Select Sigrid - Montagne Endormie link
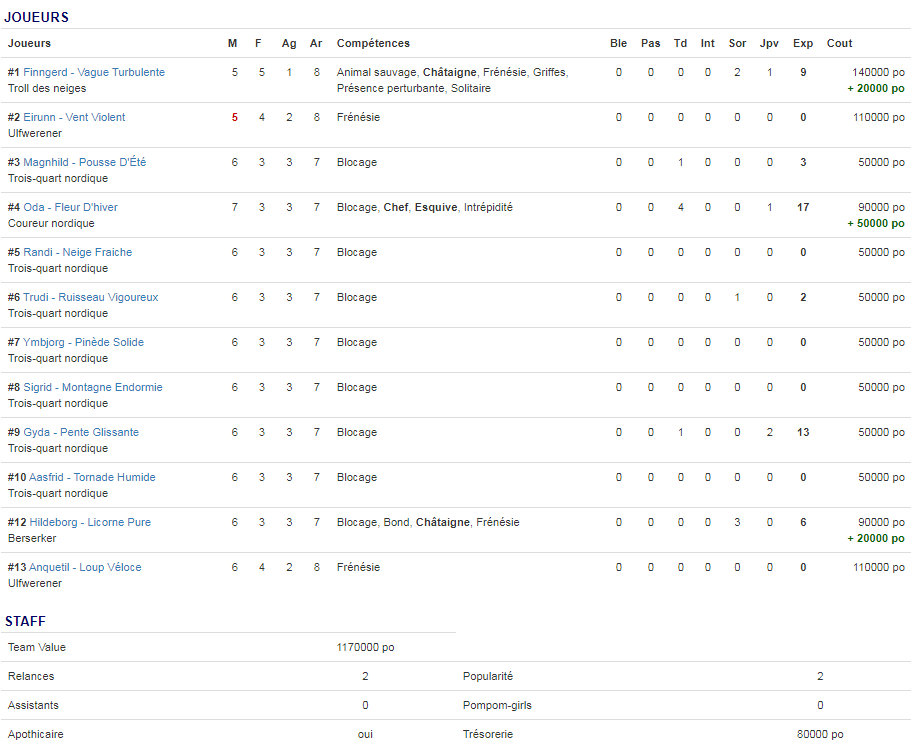This screenshot has height=751, width=915. coord(92,387)
